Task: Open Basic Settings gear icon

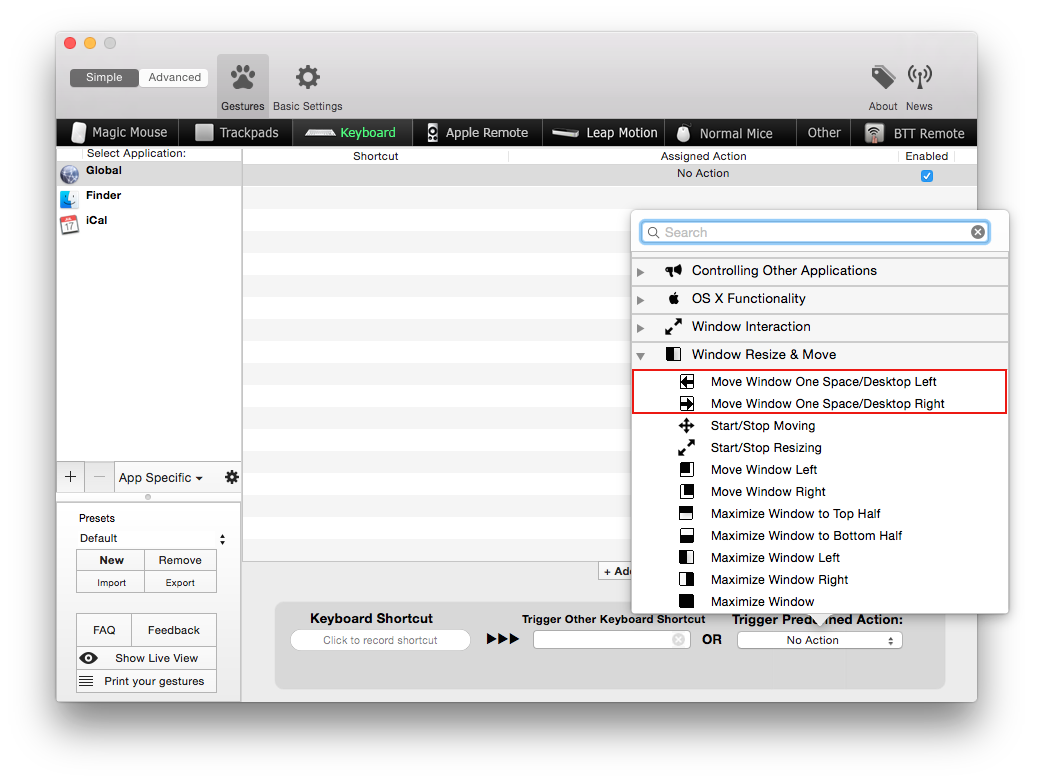Action: [x=307, y=78]
